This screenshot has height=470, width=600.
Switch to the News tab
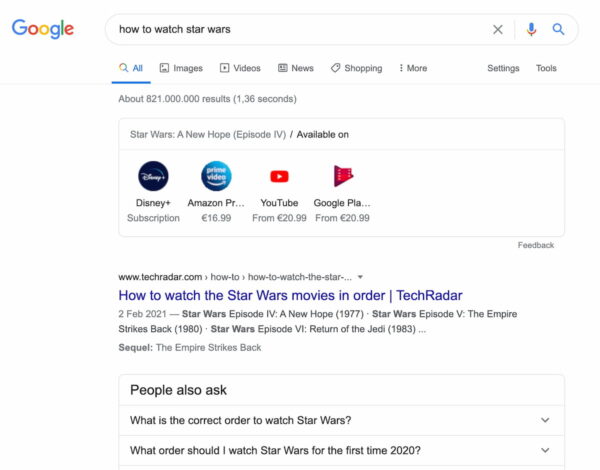pyautogui.click(x=296, y=68)
